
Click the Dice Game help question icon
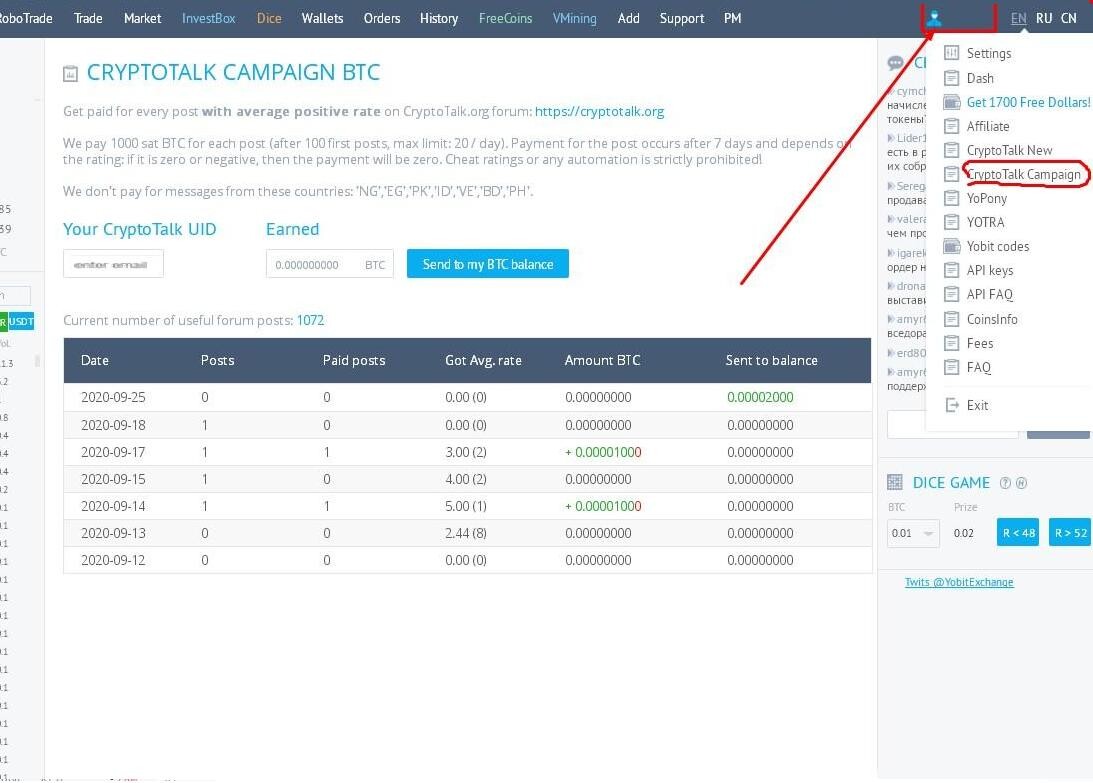(x=1005, y=482)
